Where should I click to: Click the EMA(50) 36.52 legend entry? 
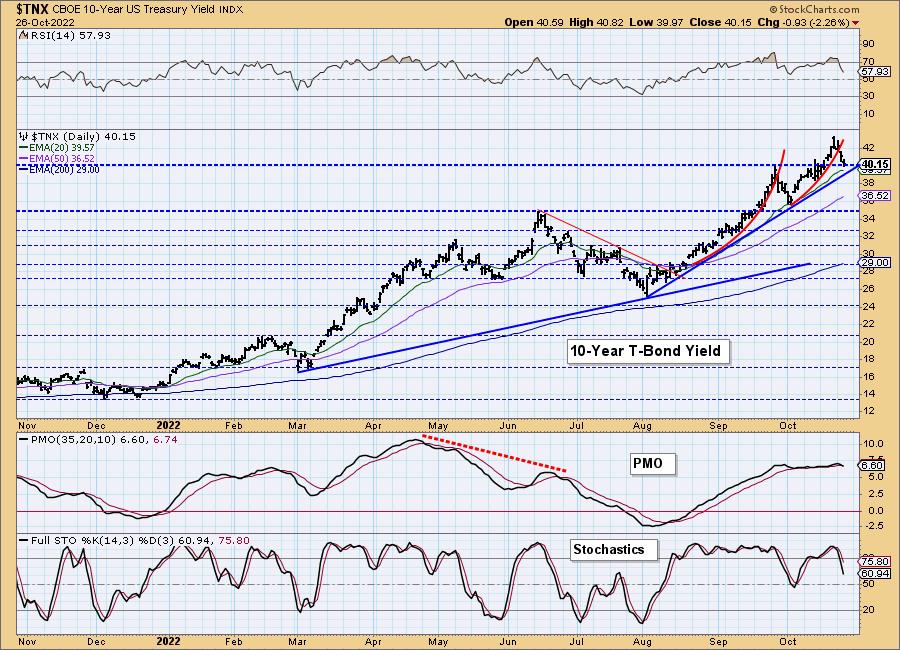pos(56,158)
